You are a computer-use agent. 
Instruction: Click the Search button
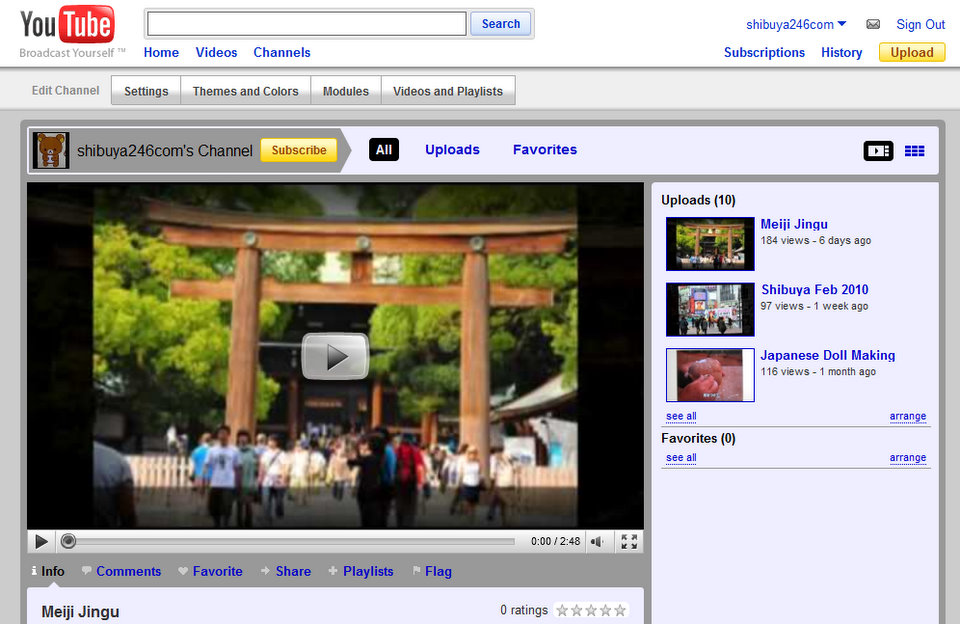tap(501, 24)
